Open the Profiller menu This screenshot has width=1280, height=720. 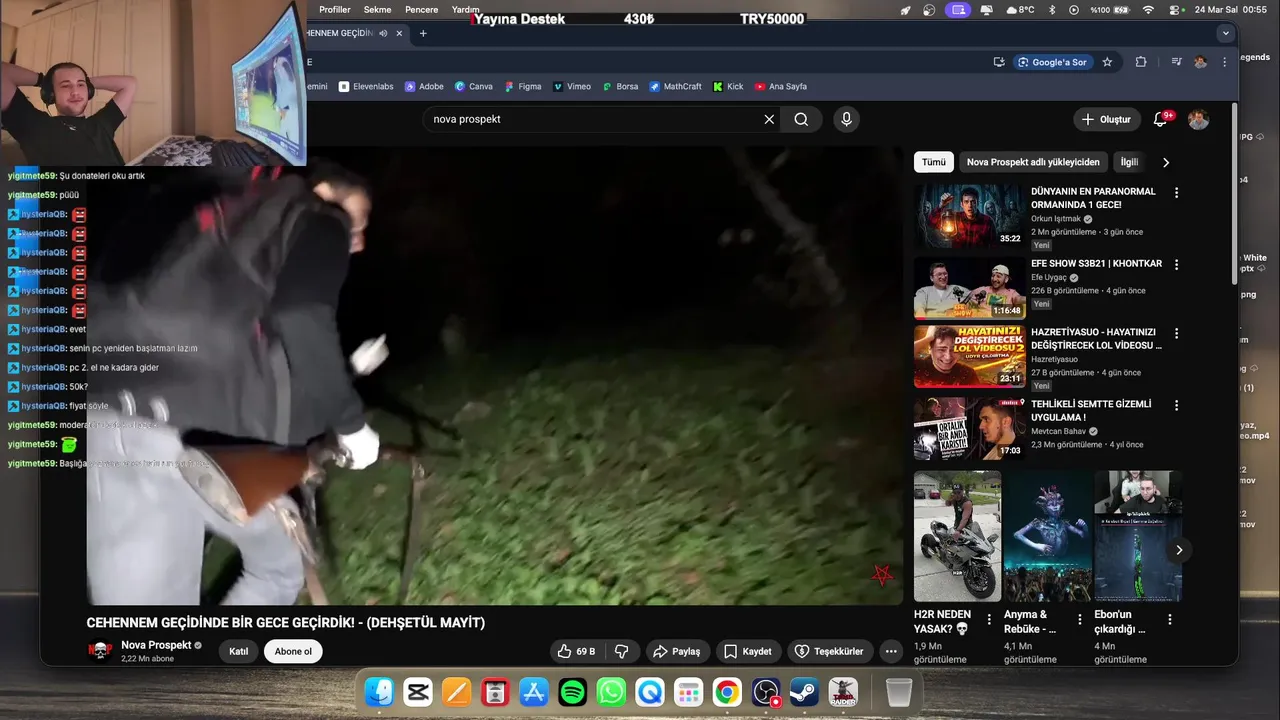coord(335,9)
